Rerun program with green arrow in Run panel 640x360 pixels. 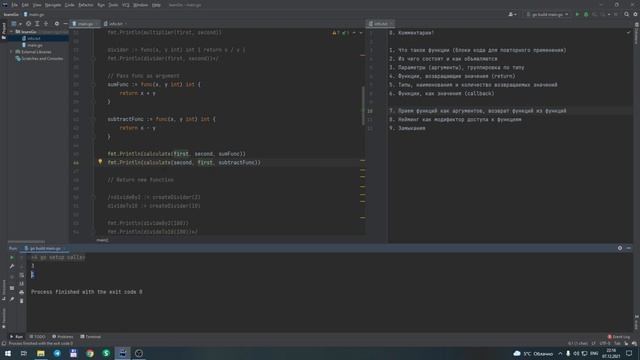[x=12, y=258]
